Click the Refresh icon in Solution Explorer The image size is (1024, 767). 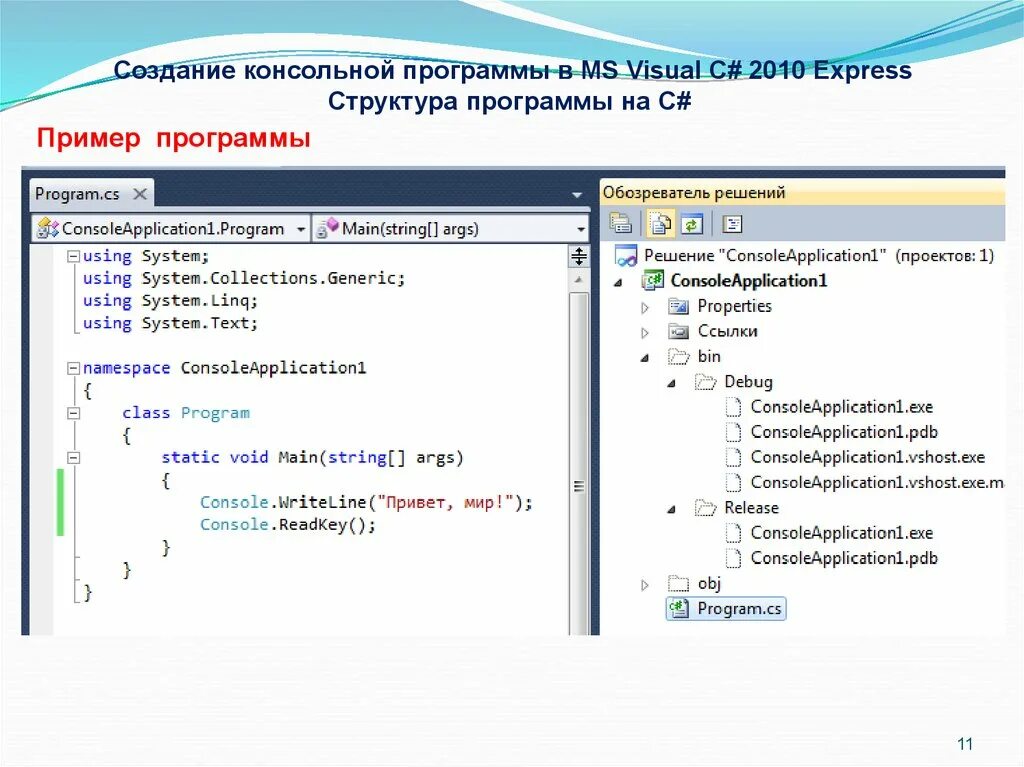click(x=692, y=223)
